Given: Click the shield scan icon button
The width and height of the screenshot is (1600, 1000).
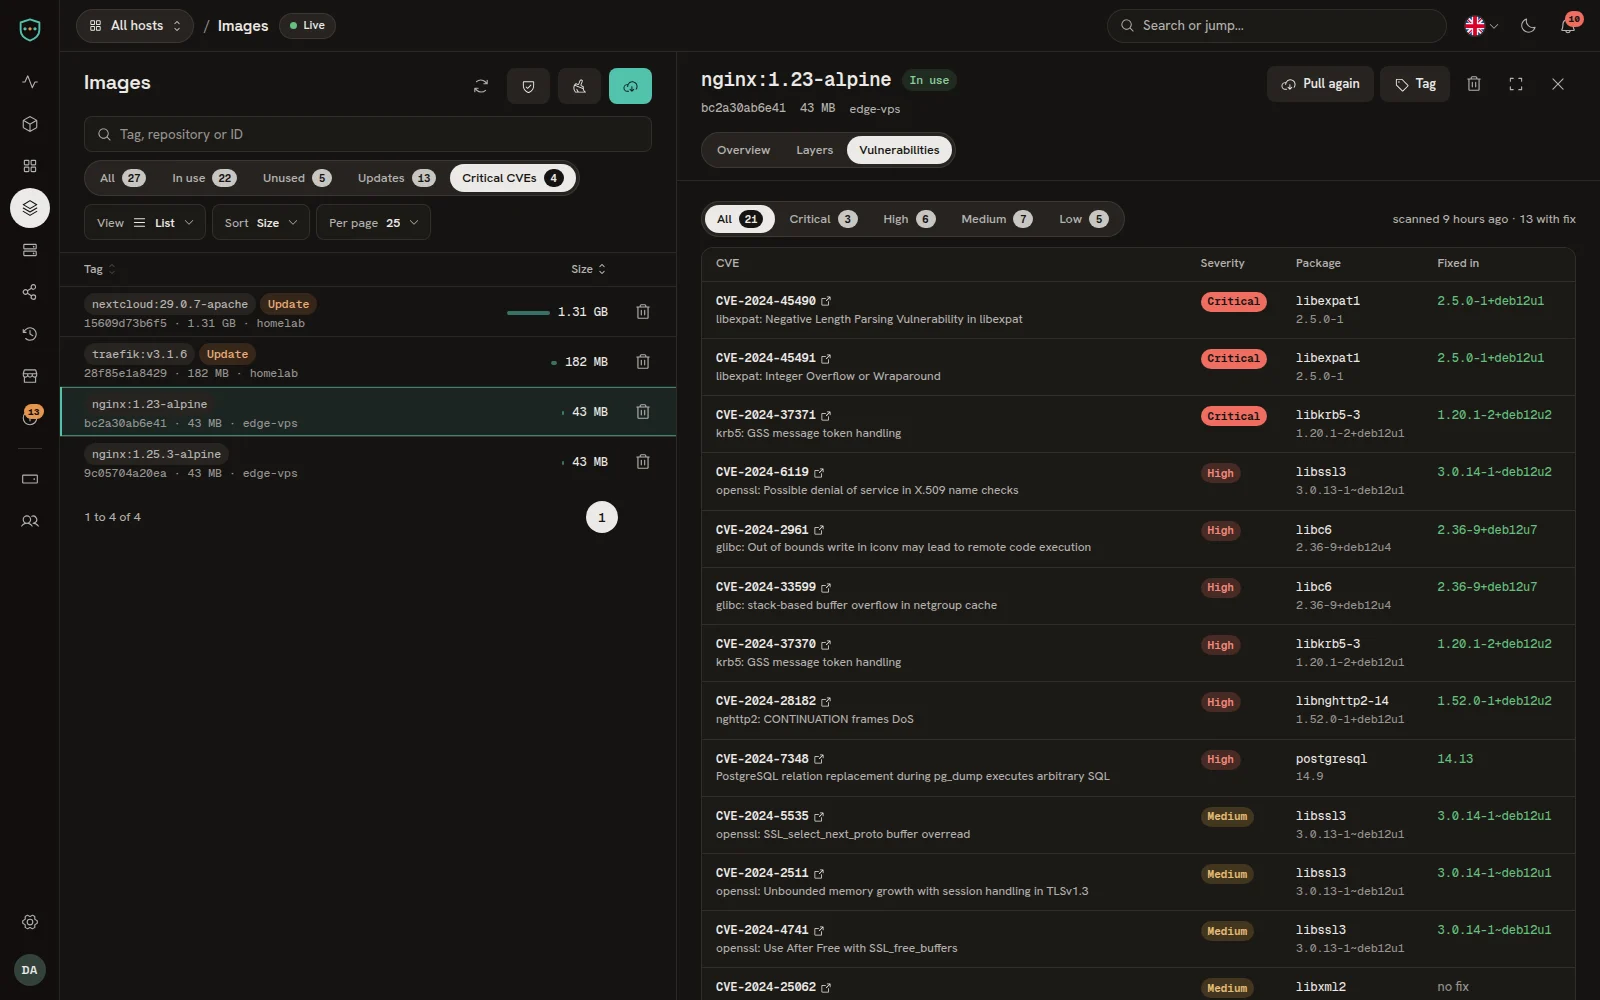Looking at the screenshot, I should click(528, 86).
